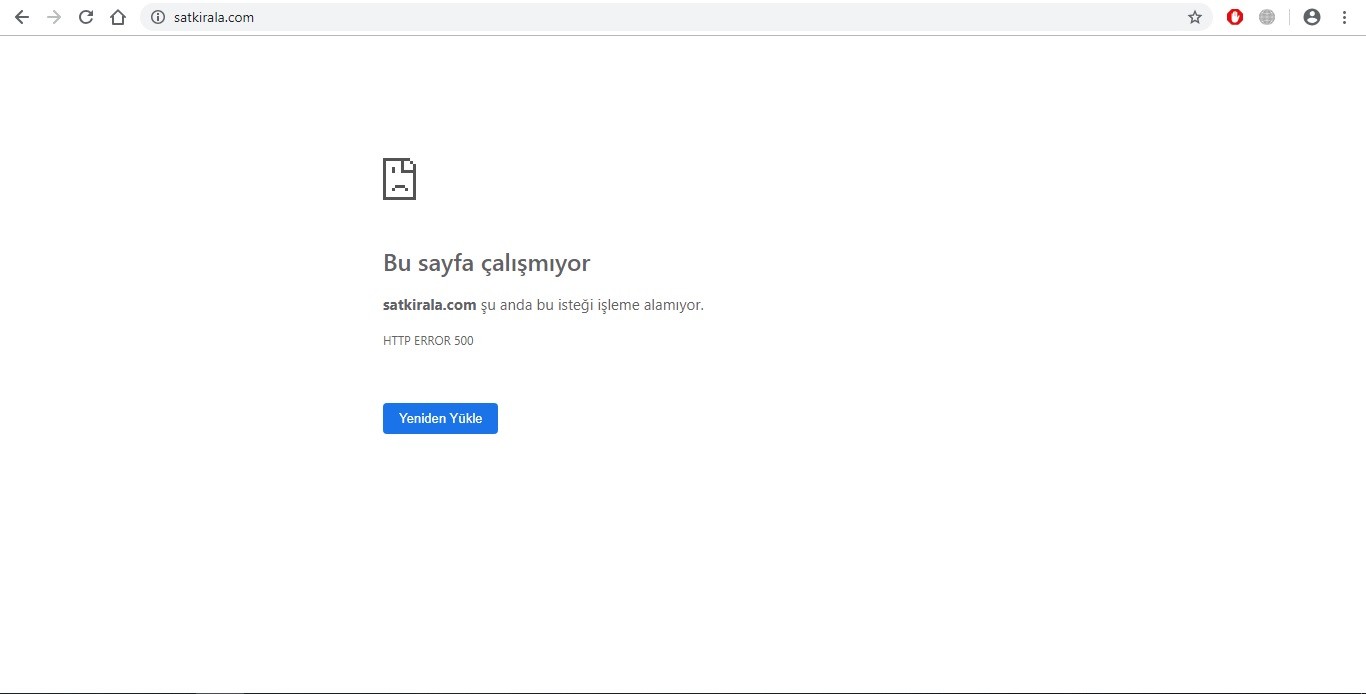Click the HTTP ERROR 500 text

tap(428, 341)
